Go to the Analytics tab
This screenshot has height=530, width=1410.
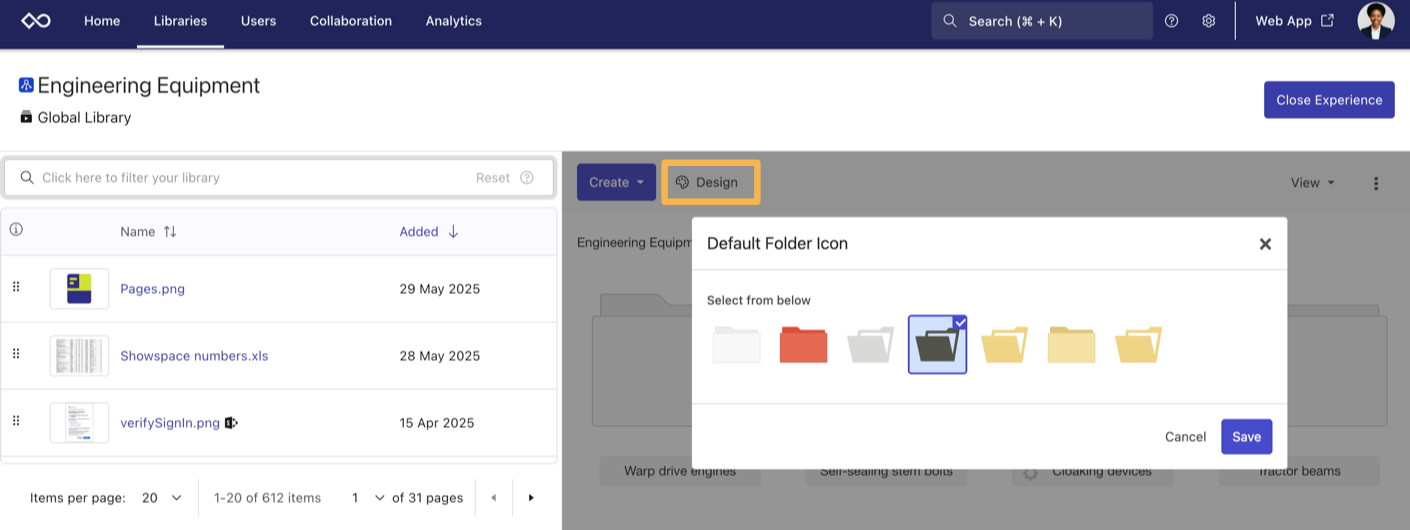tap(453, 21)
